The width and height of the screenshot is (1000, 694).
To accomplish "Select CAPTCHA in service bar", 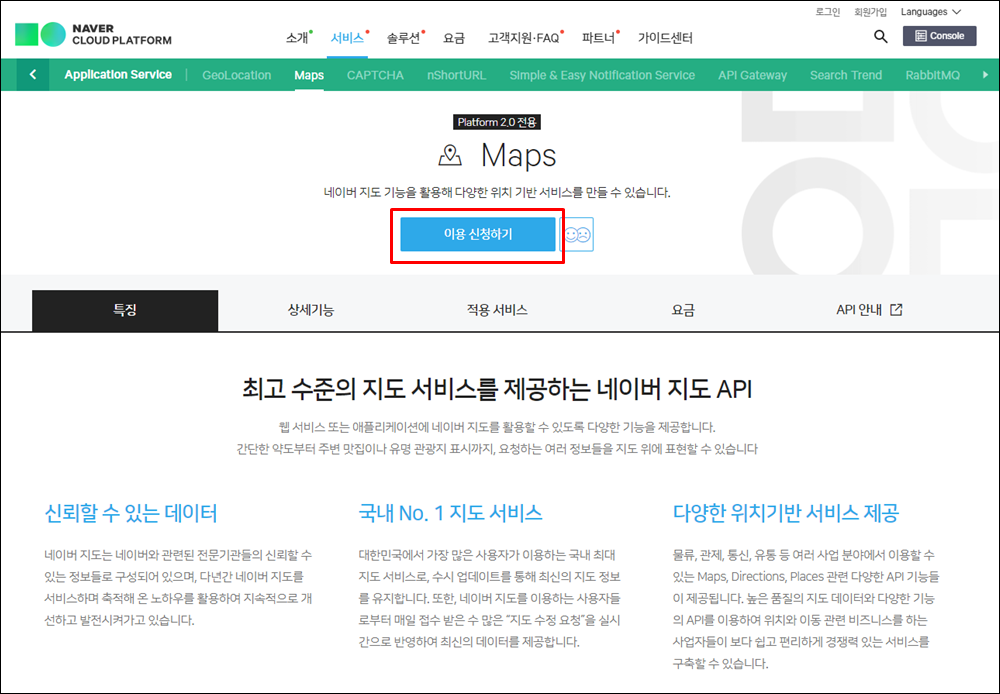I will [375, 75].
